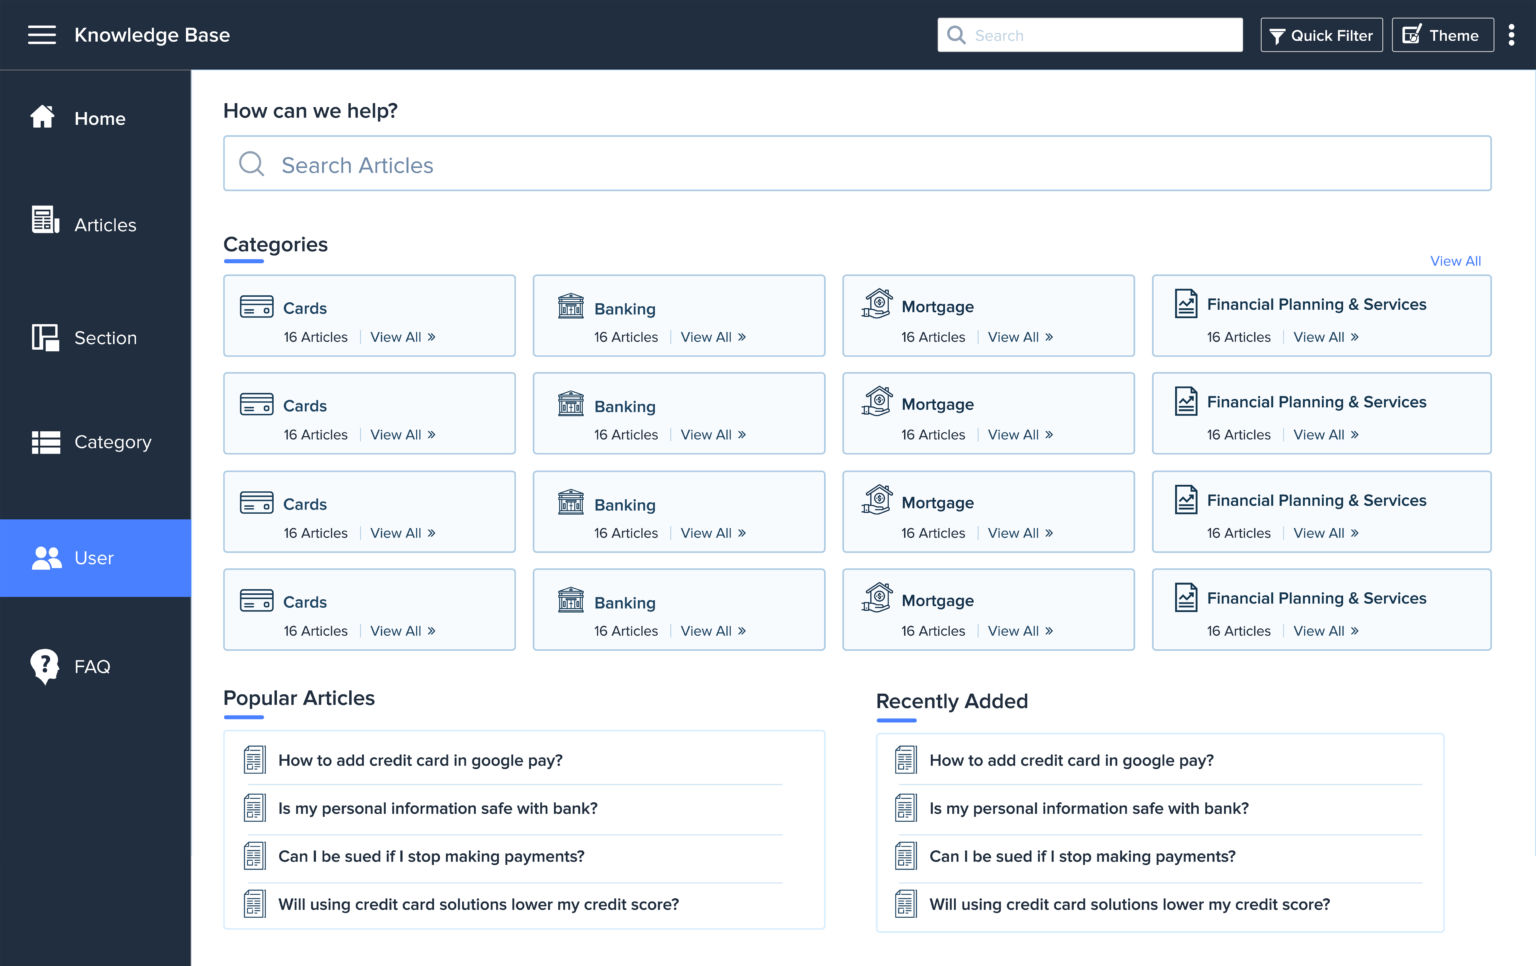Open the Theme button
This screenshot has height=966, width=1536.
coord(1441,35)
